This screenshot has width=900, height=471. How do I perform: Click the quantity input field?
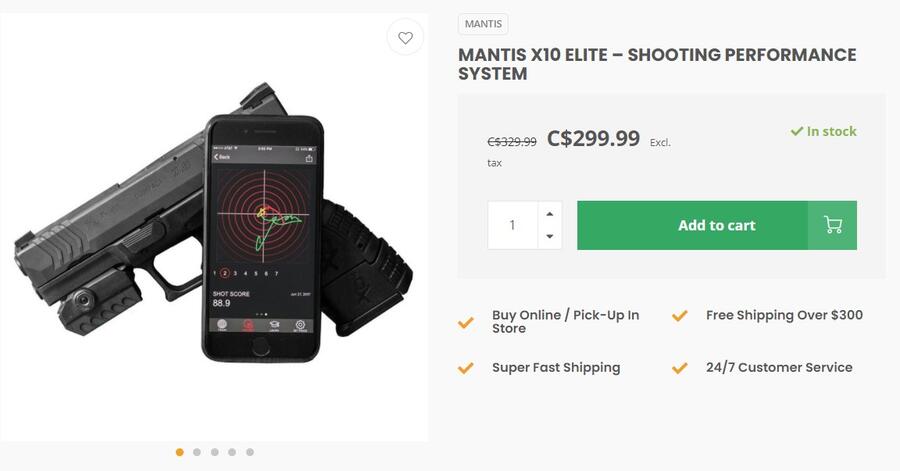tap(512, 225)
